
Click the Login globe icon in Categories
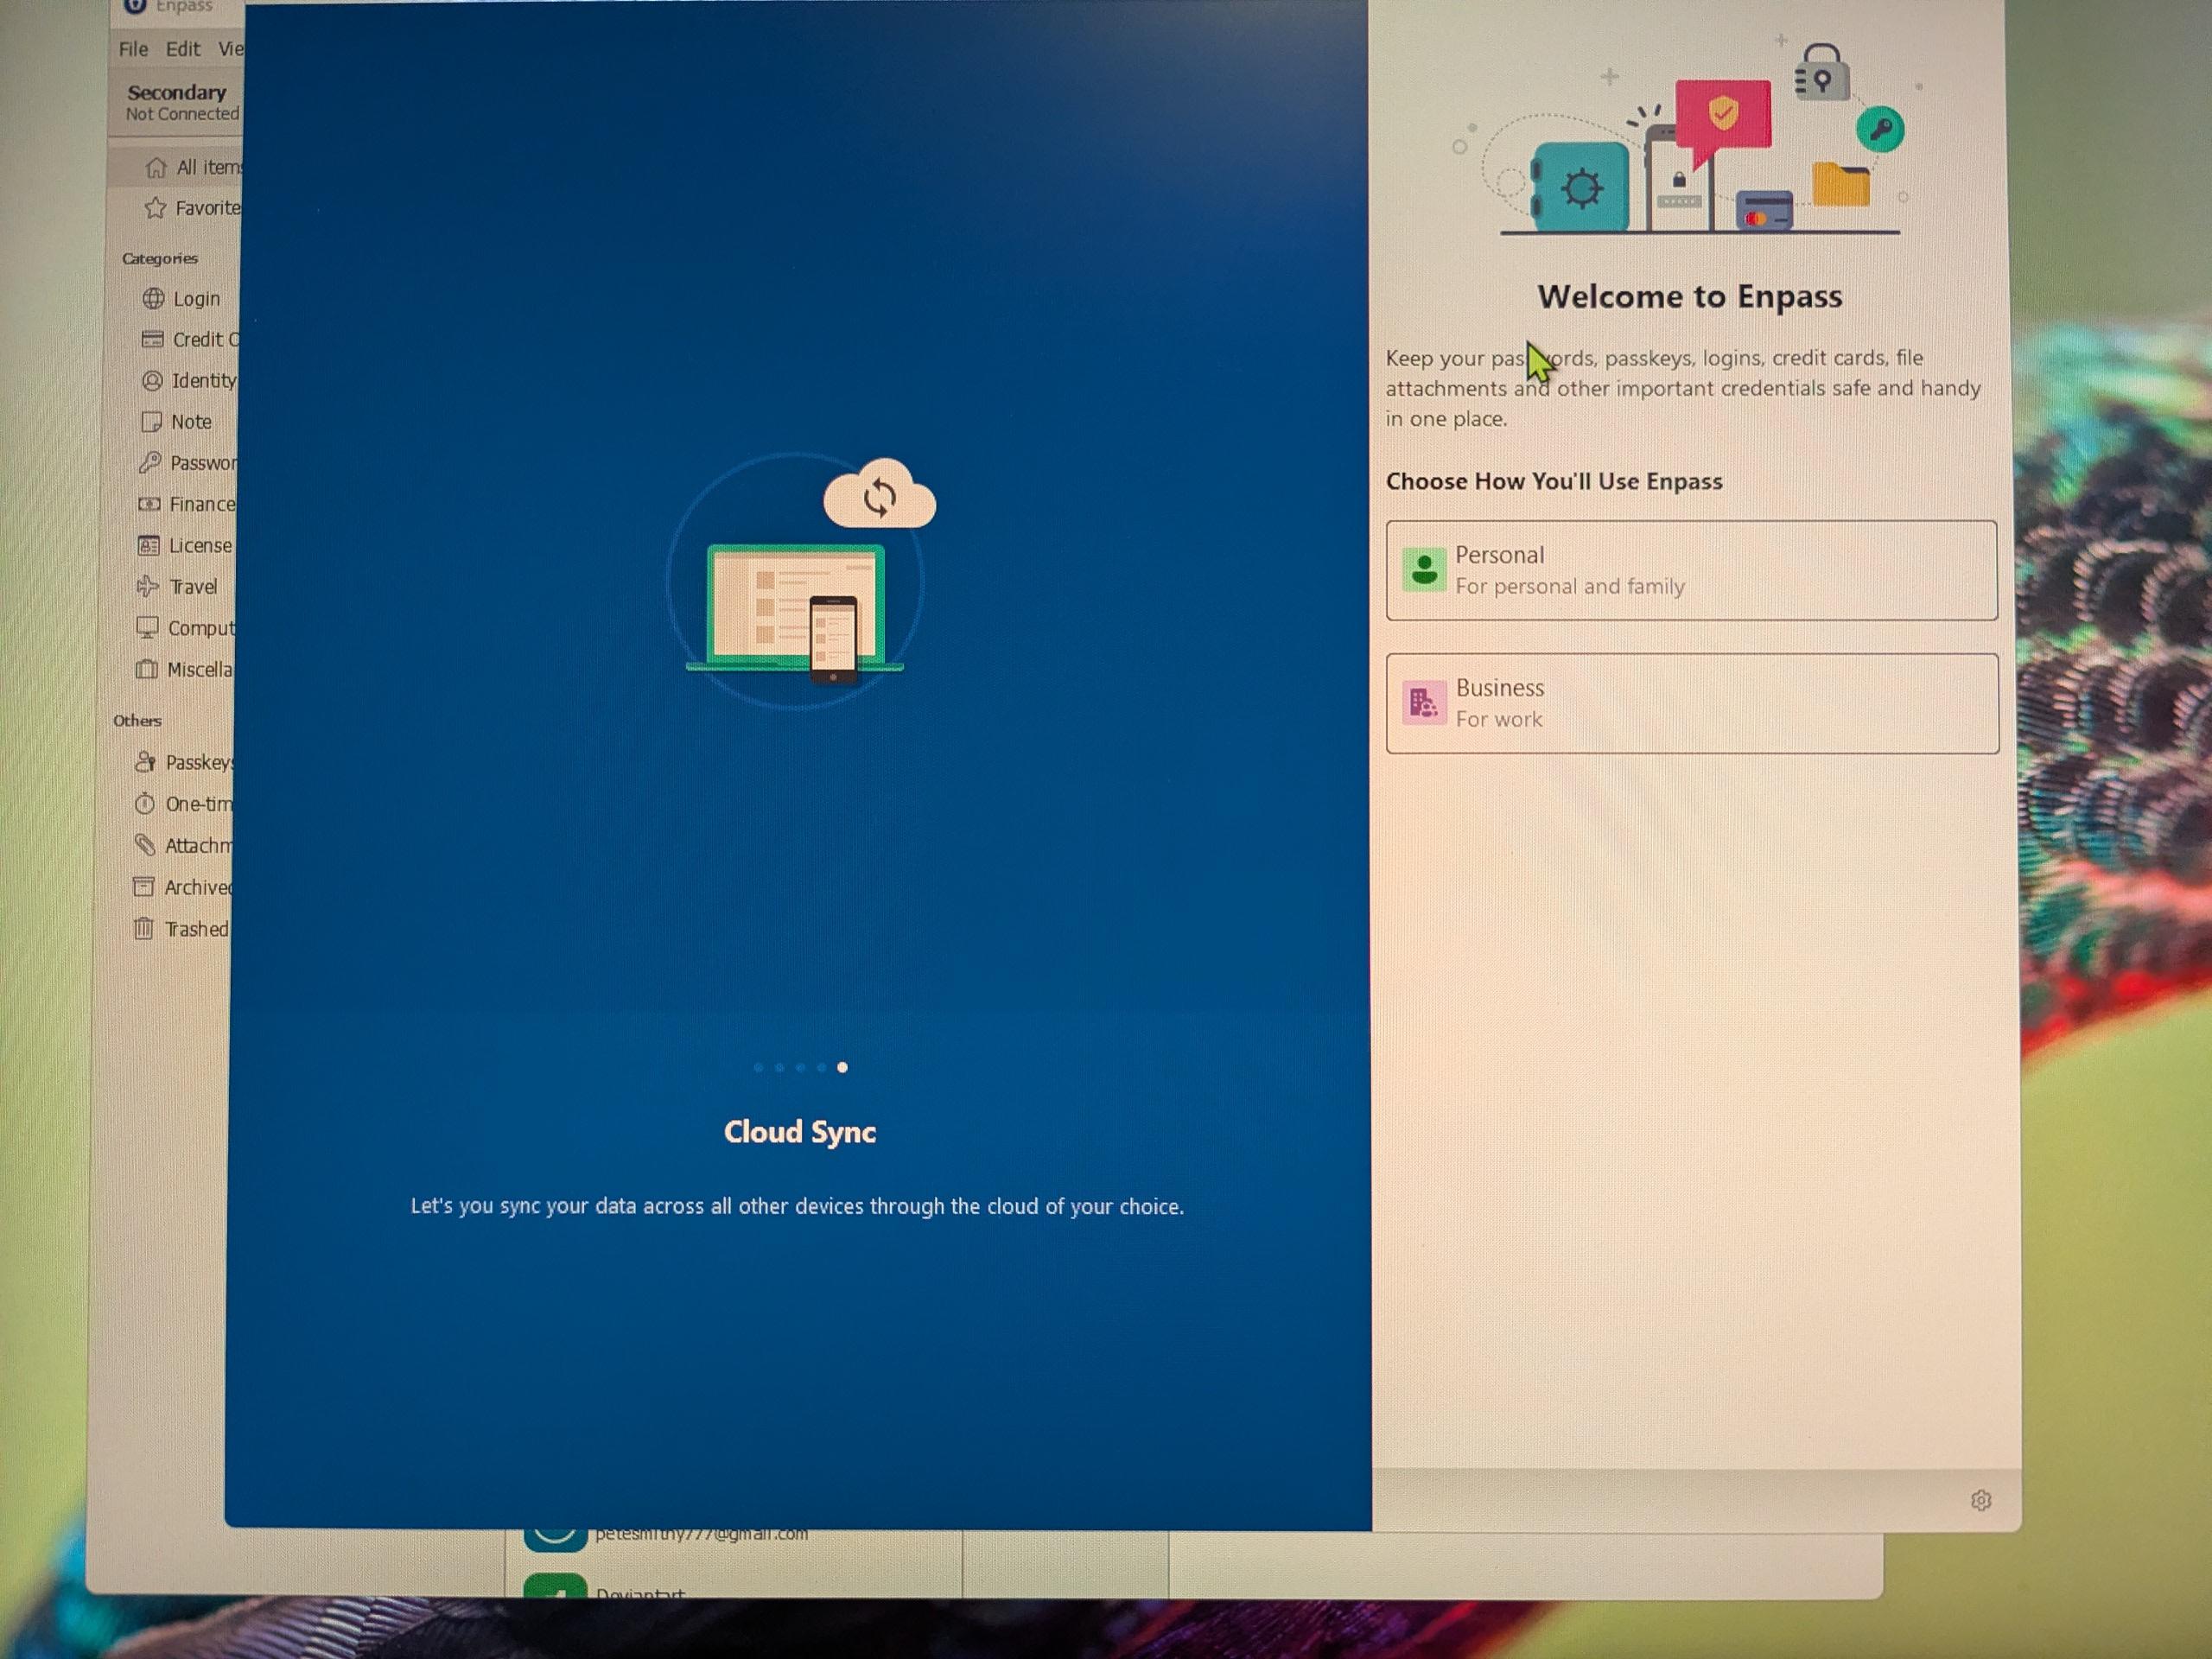[x=153, y=299]
